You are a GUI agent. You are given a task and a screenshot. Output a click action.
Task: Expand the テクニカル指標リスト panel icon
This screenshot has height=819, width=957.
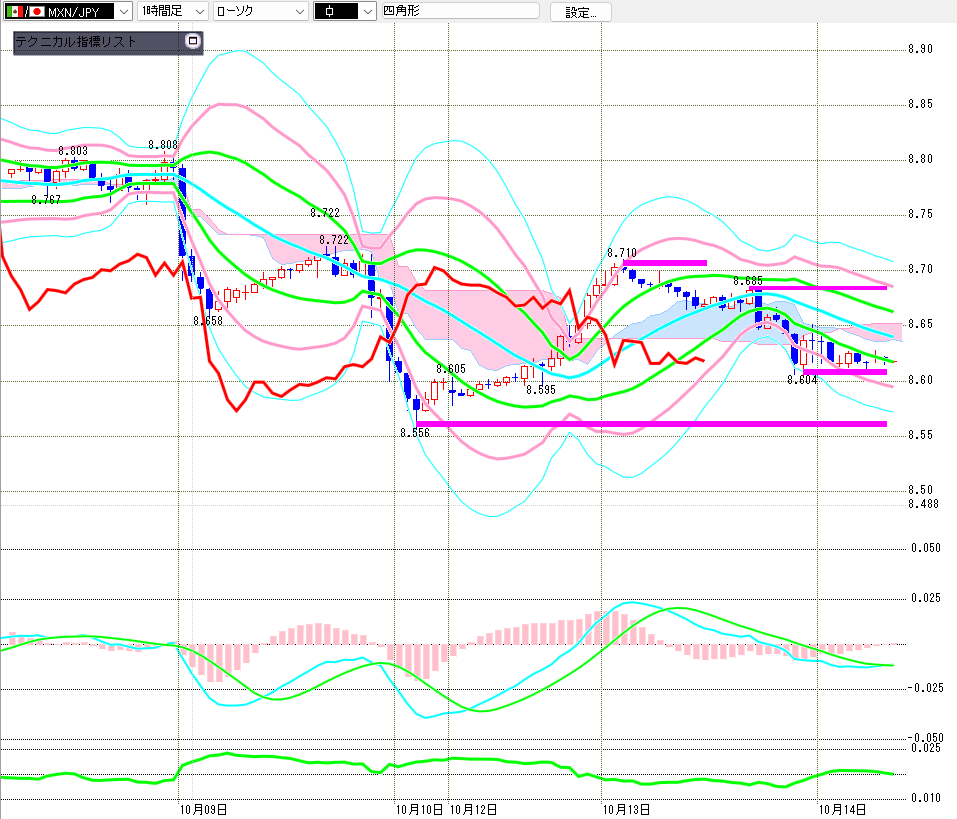193,41
